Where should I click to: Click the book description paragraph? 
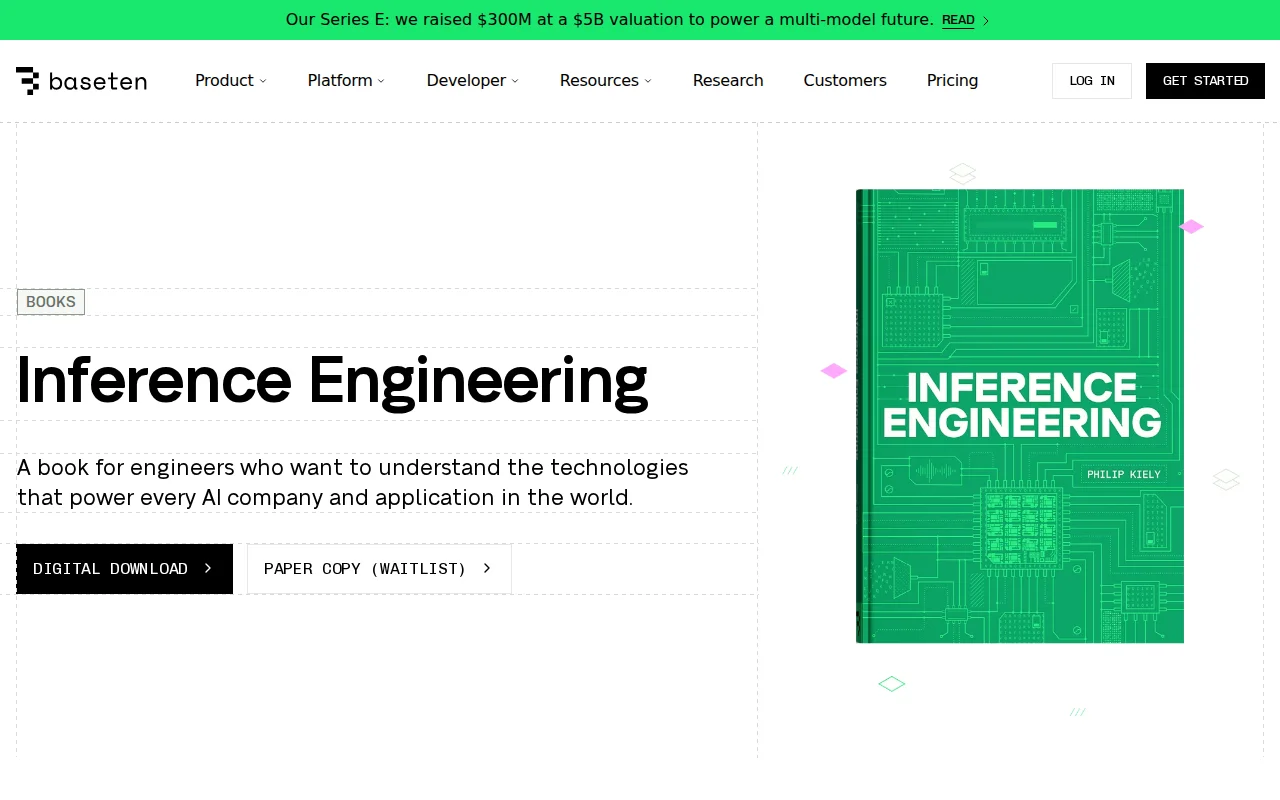(x=353, y=482)
